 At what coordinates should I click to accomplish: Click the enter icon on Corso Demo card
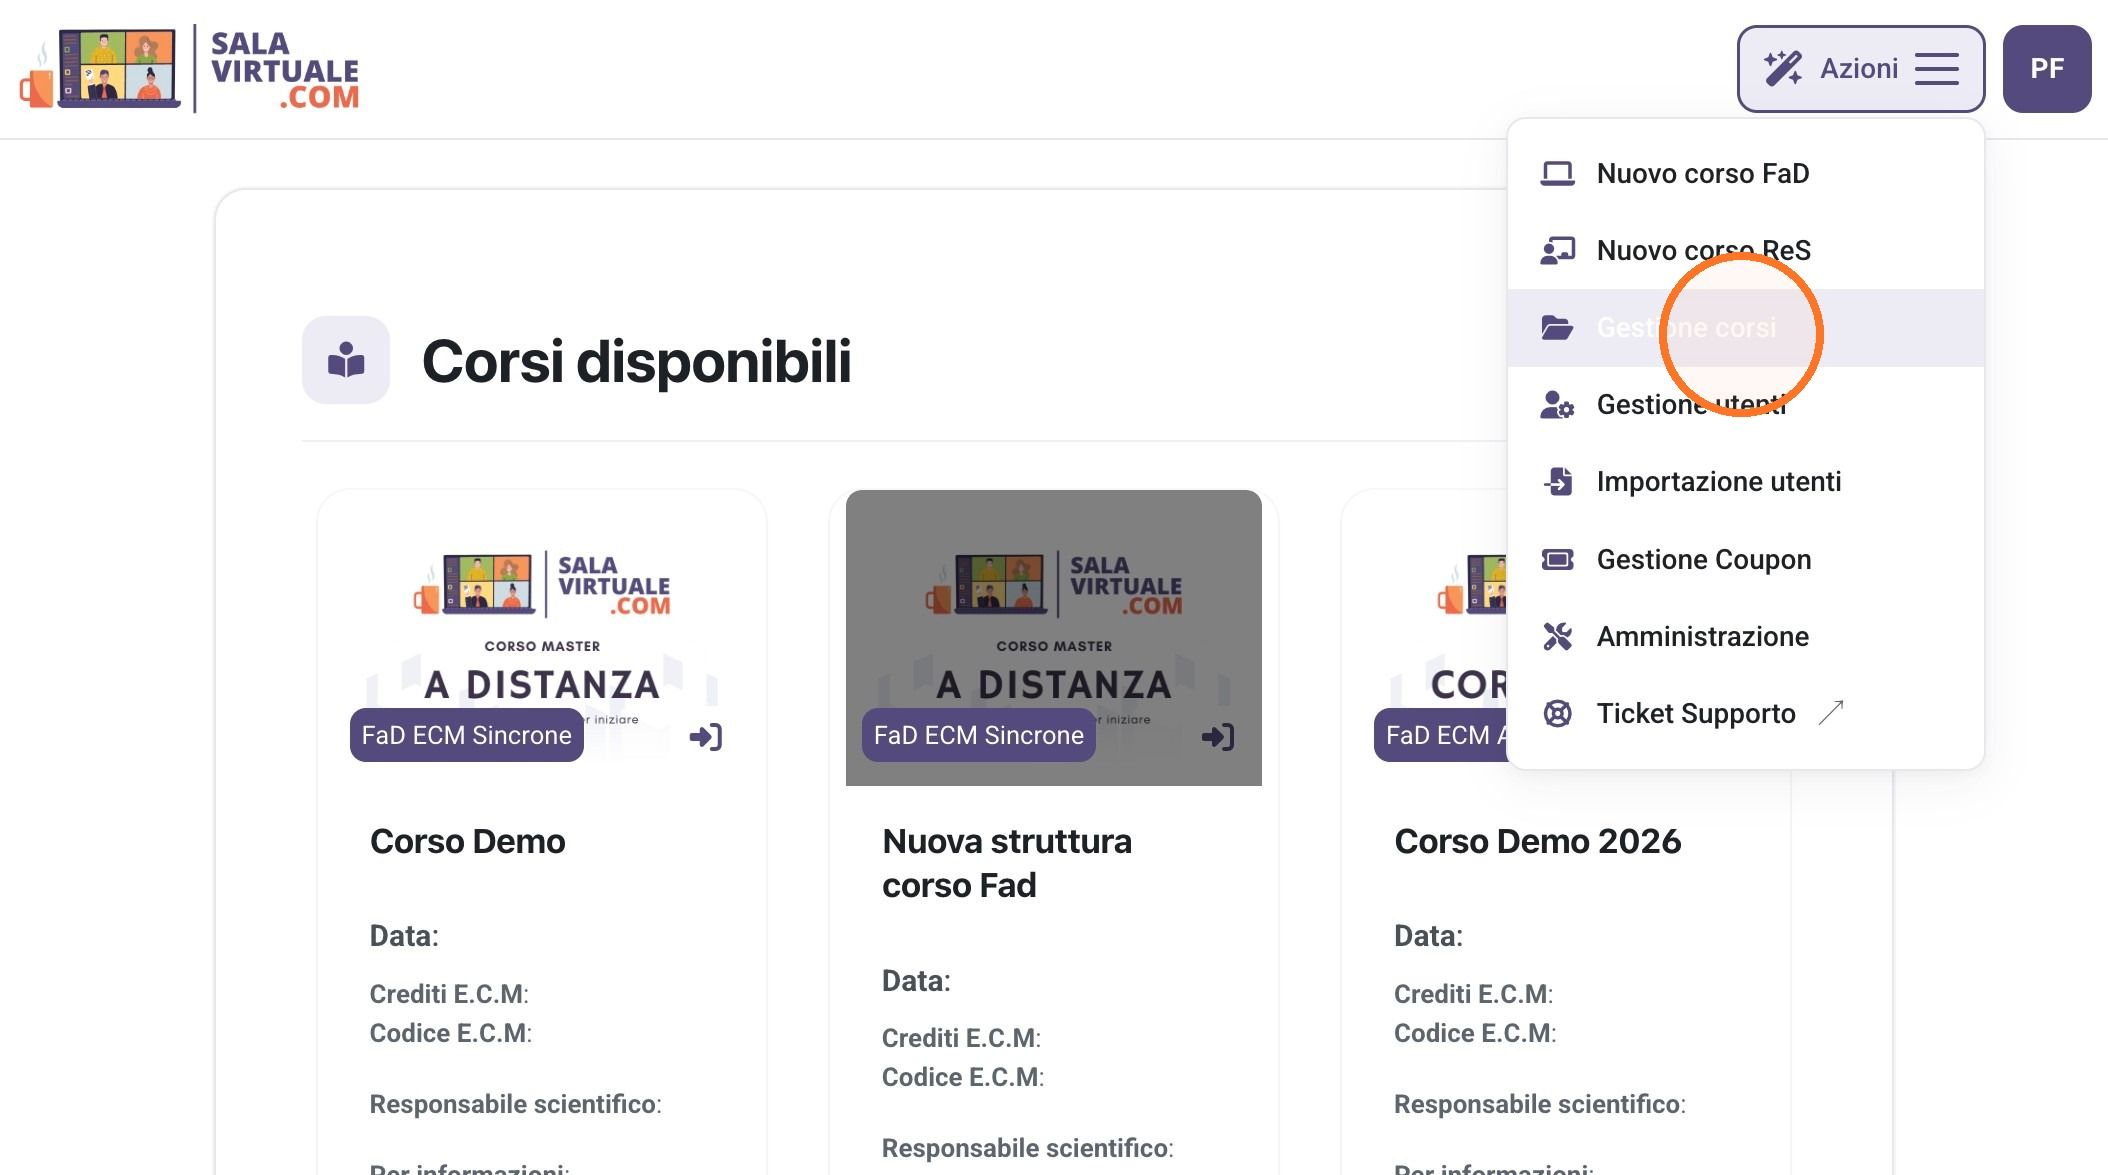tap(706, 737)
